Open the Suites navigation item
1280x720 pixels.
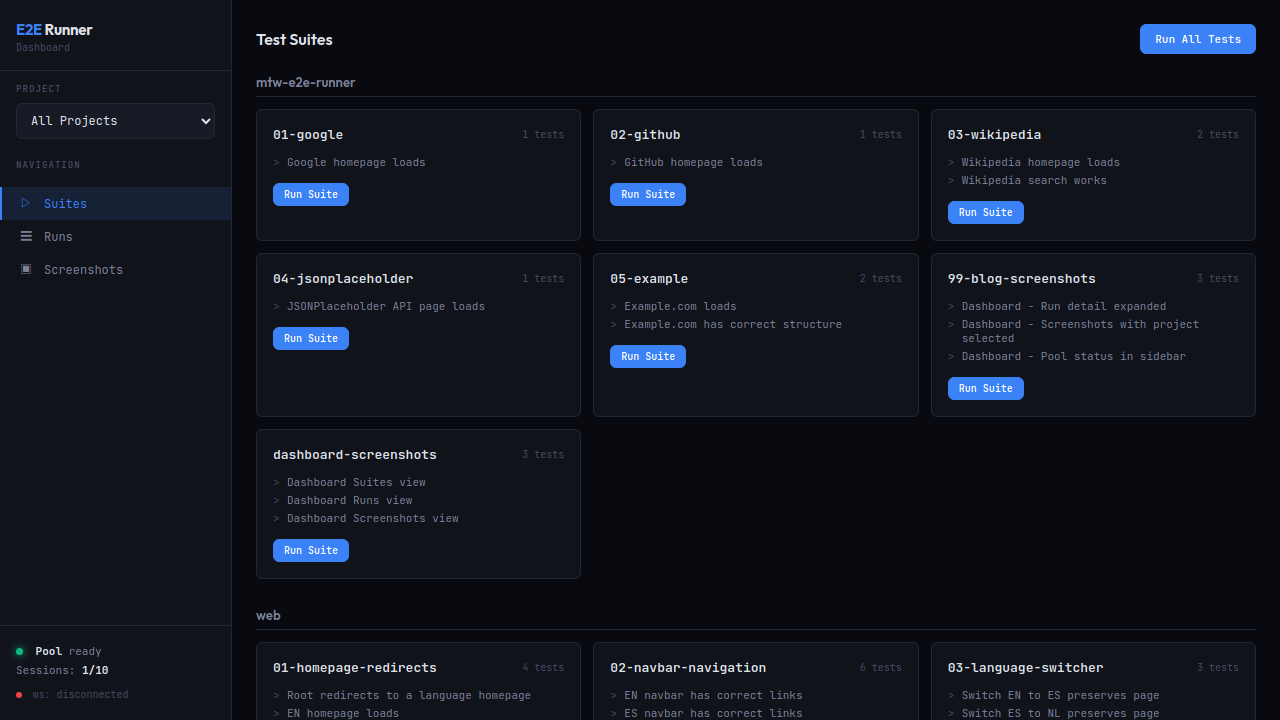click(115, 203)
